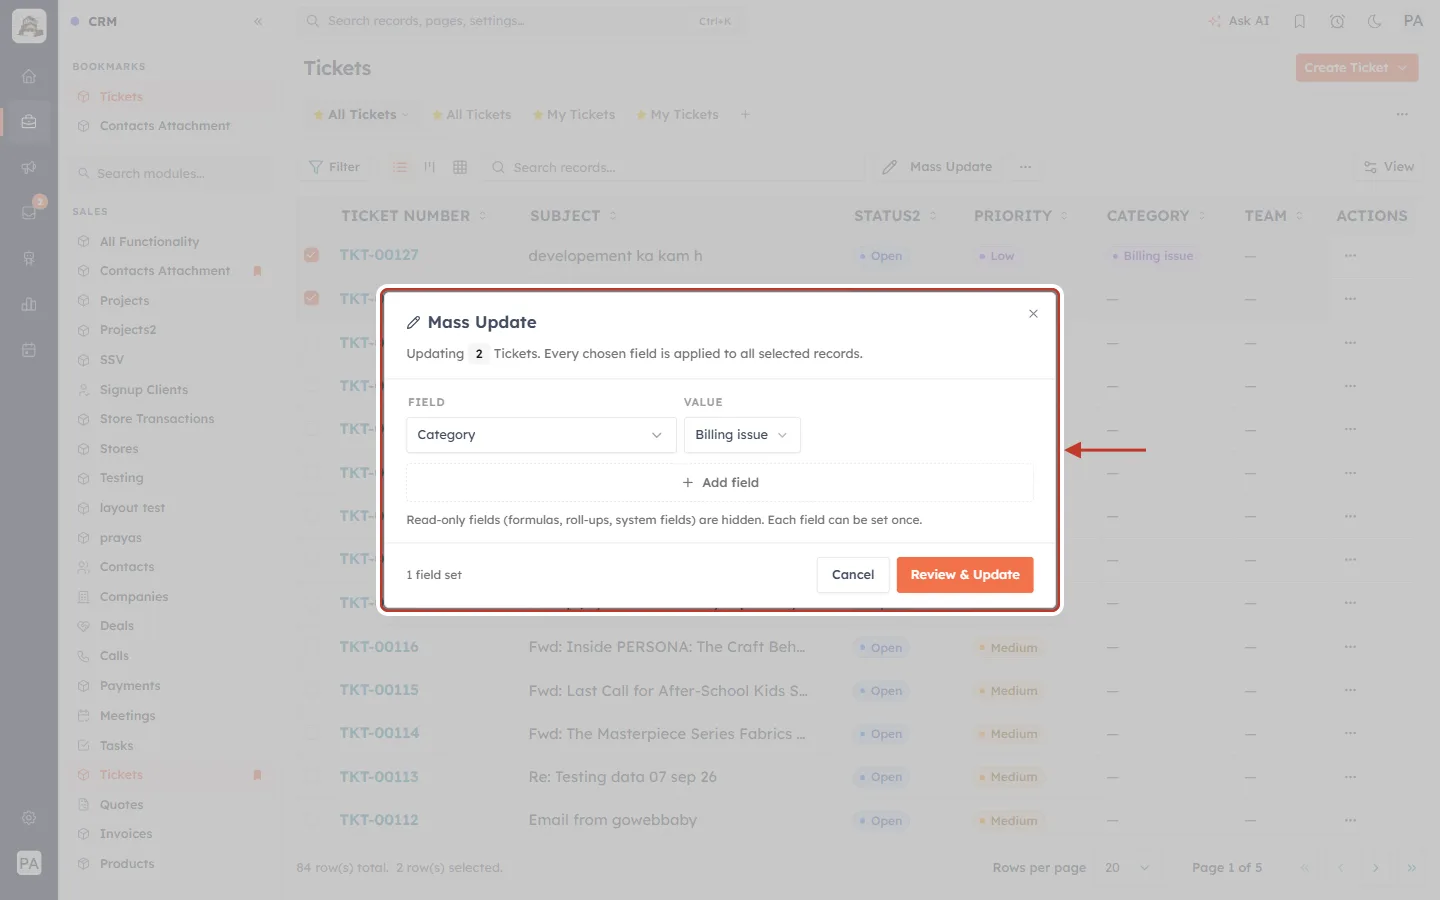This screenshot has height=900, width=1440.
Task: Open the inbox icon with badge
Action: [x=29, y=212]
